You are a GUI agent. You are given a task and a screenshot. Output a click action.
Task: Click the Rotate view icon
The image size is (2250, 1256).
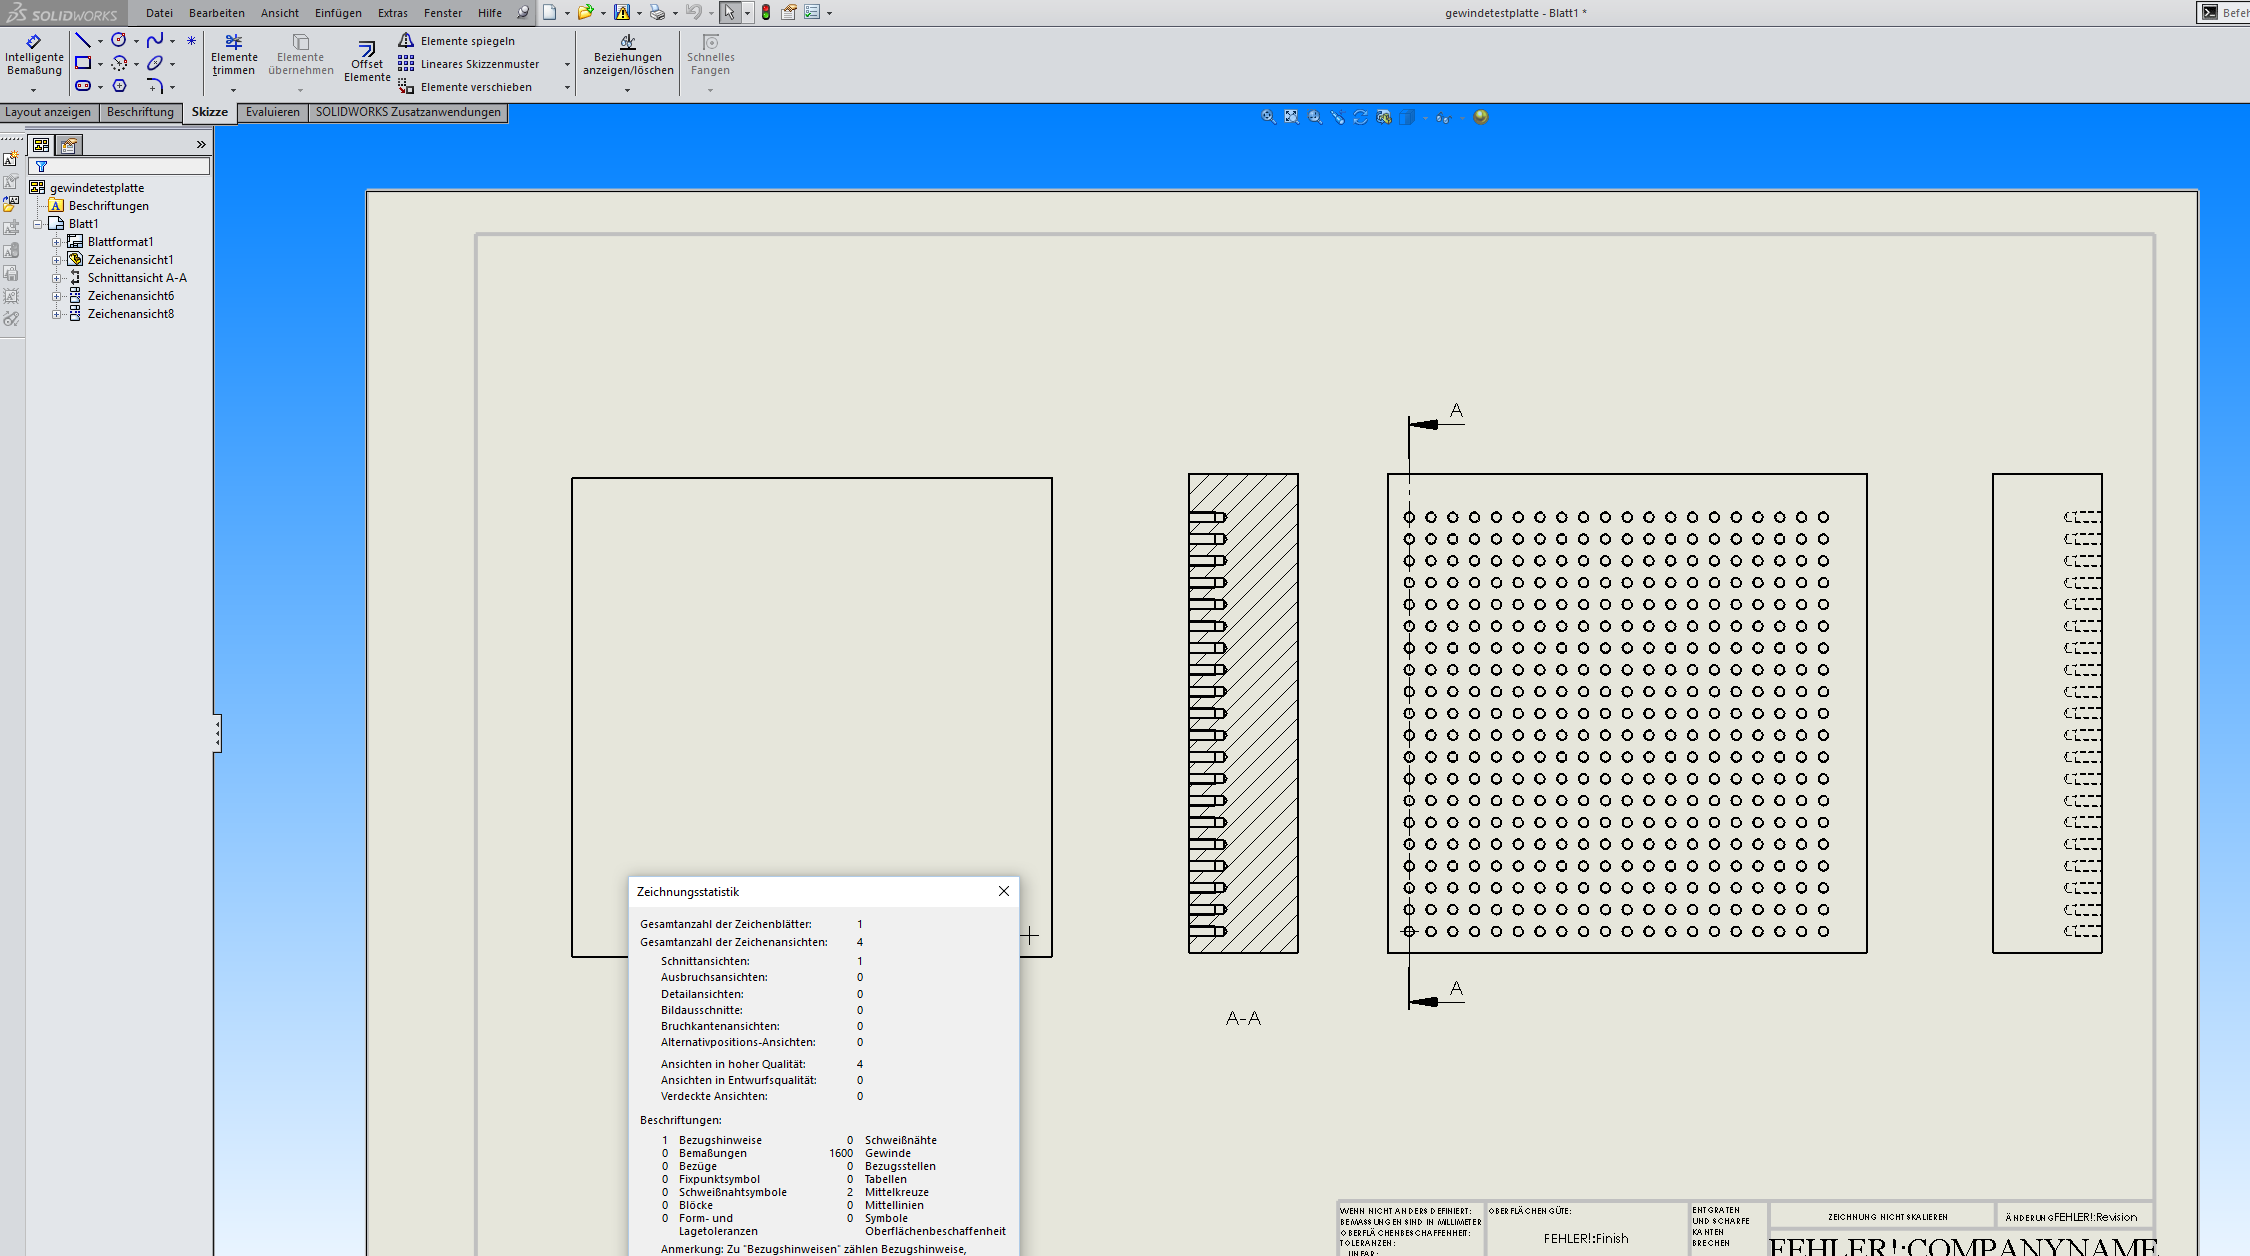pos(1361,117)
